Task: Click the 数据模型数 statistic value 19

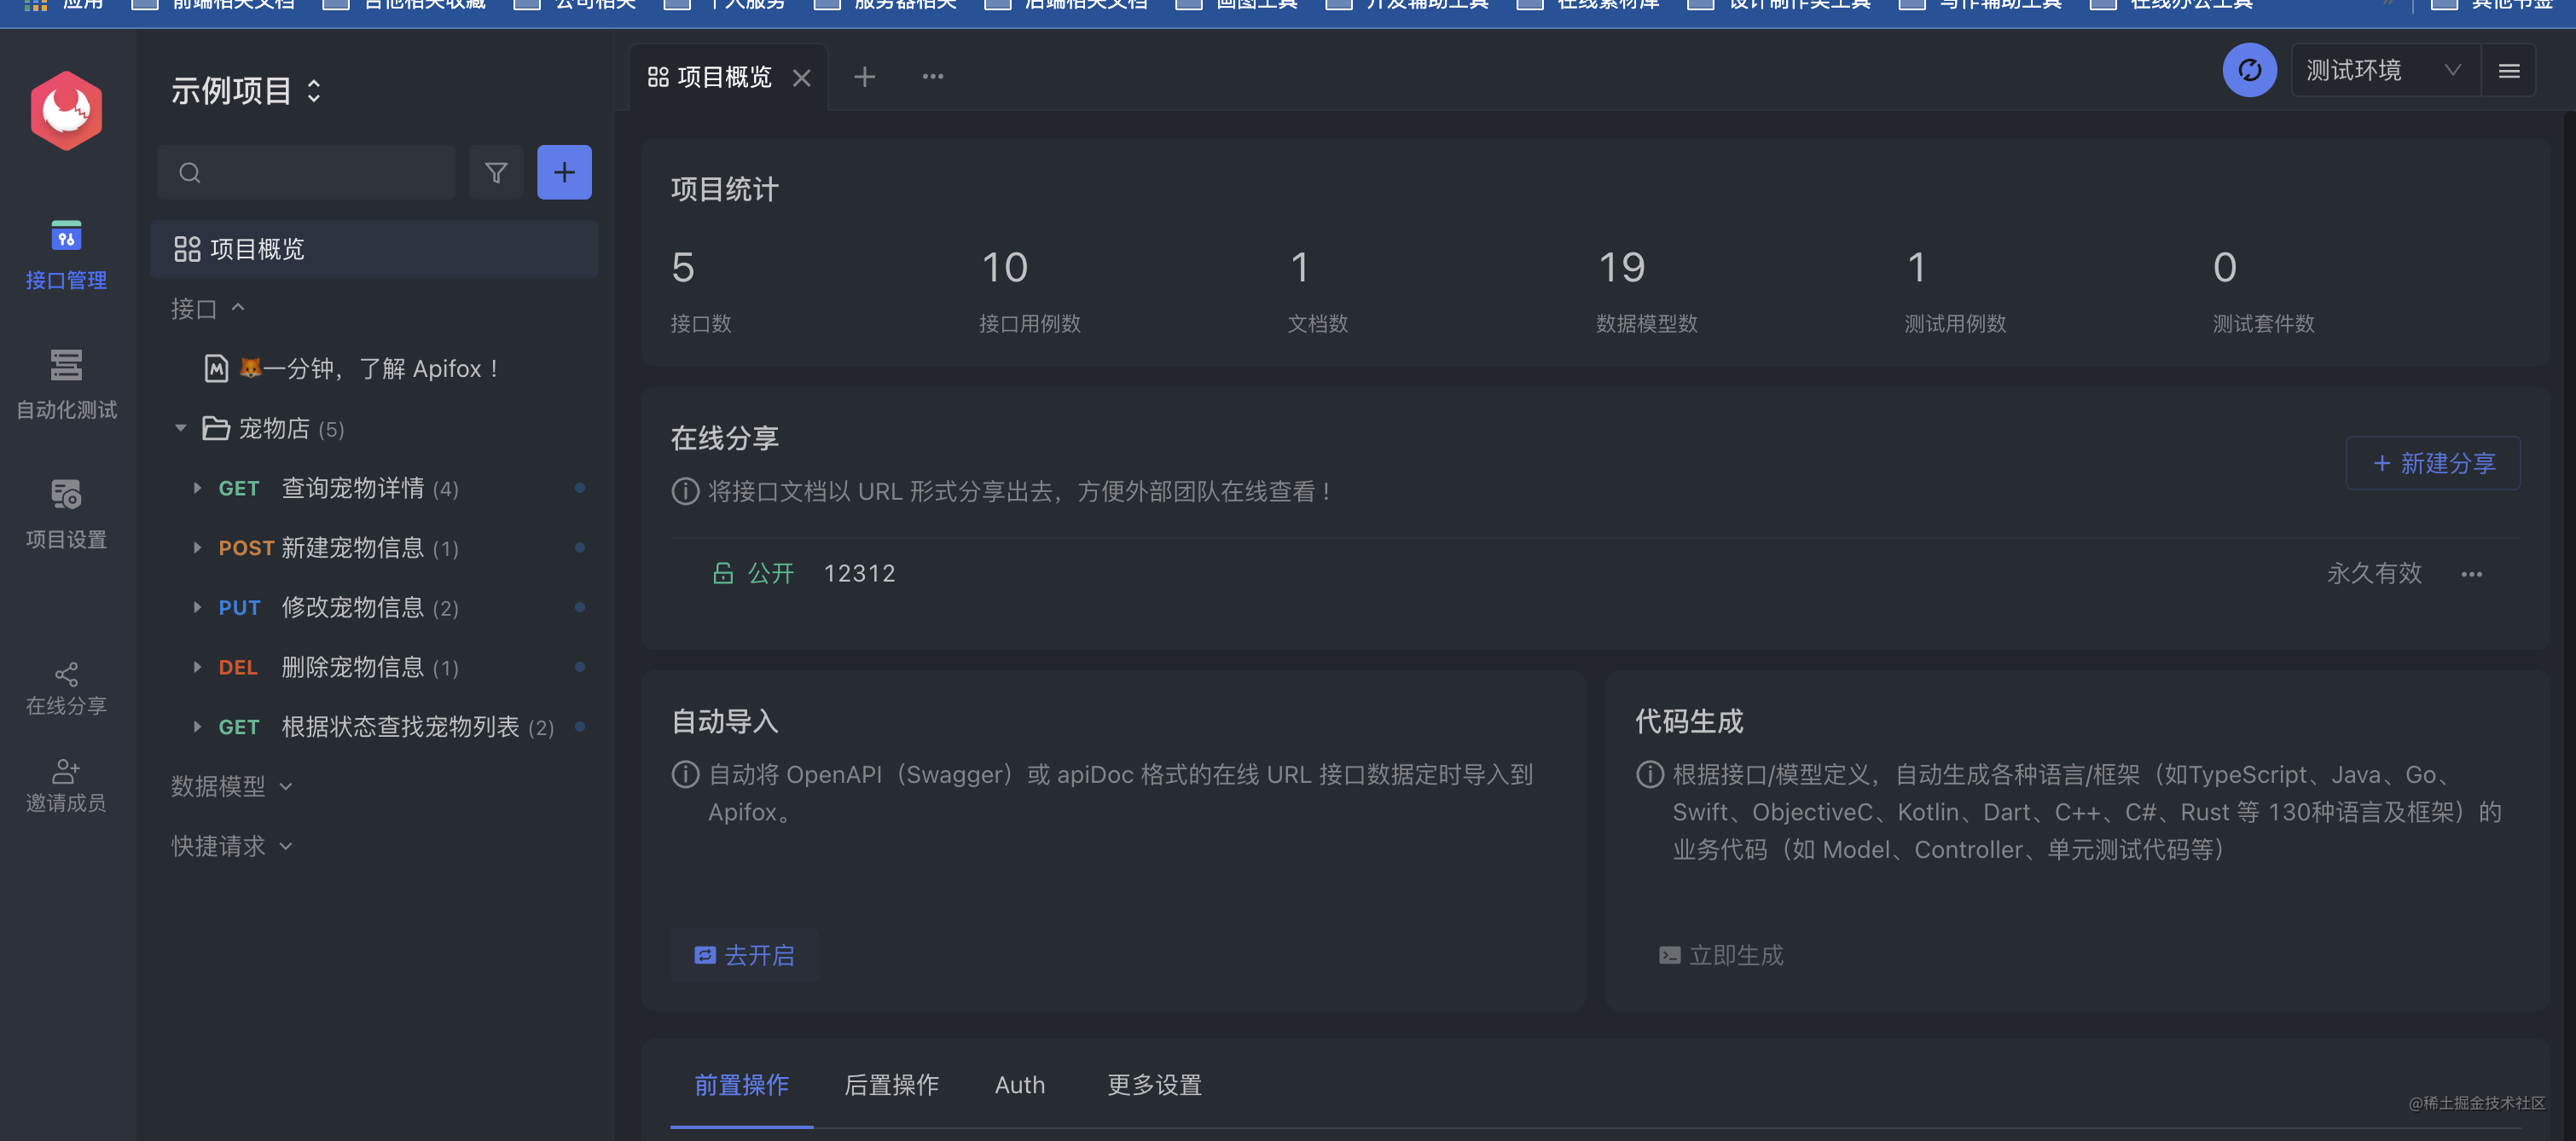Action: click(1621, 267)
